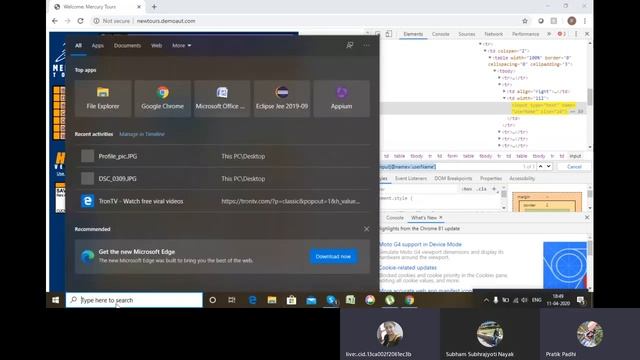Open the Appium app tile
The image size is (640, 360).
pyautogui.click(x=342, y=99)
